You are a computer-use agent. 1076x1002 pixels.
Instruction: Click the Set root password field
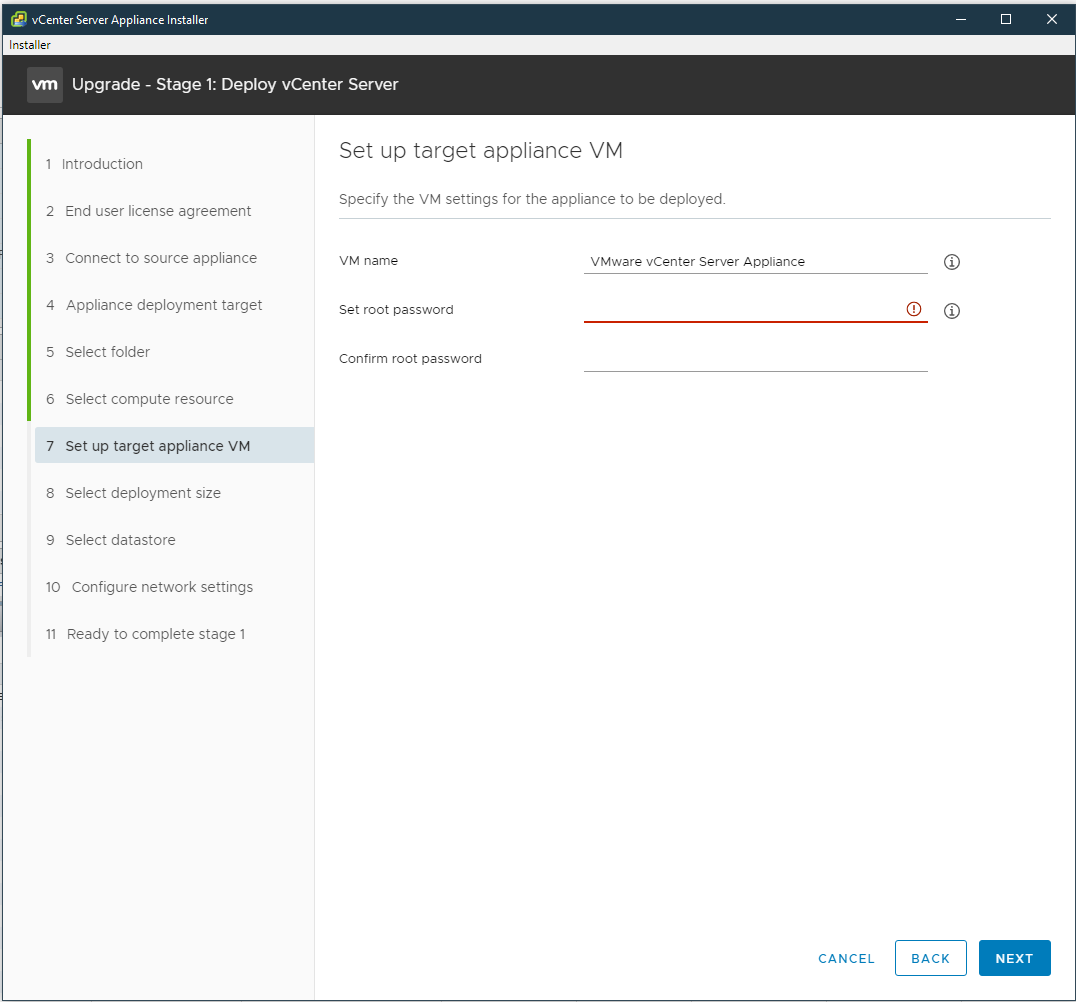point(740,309)
